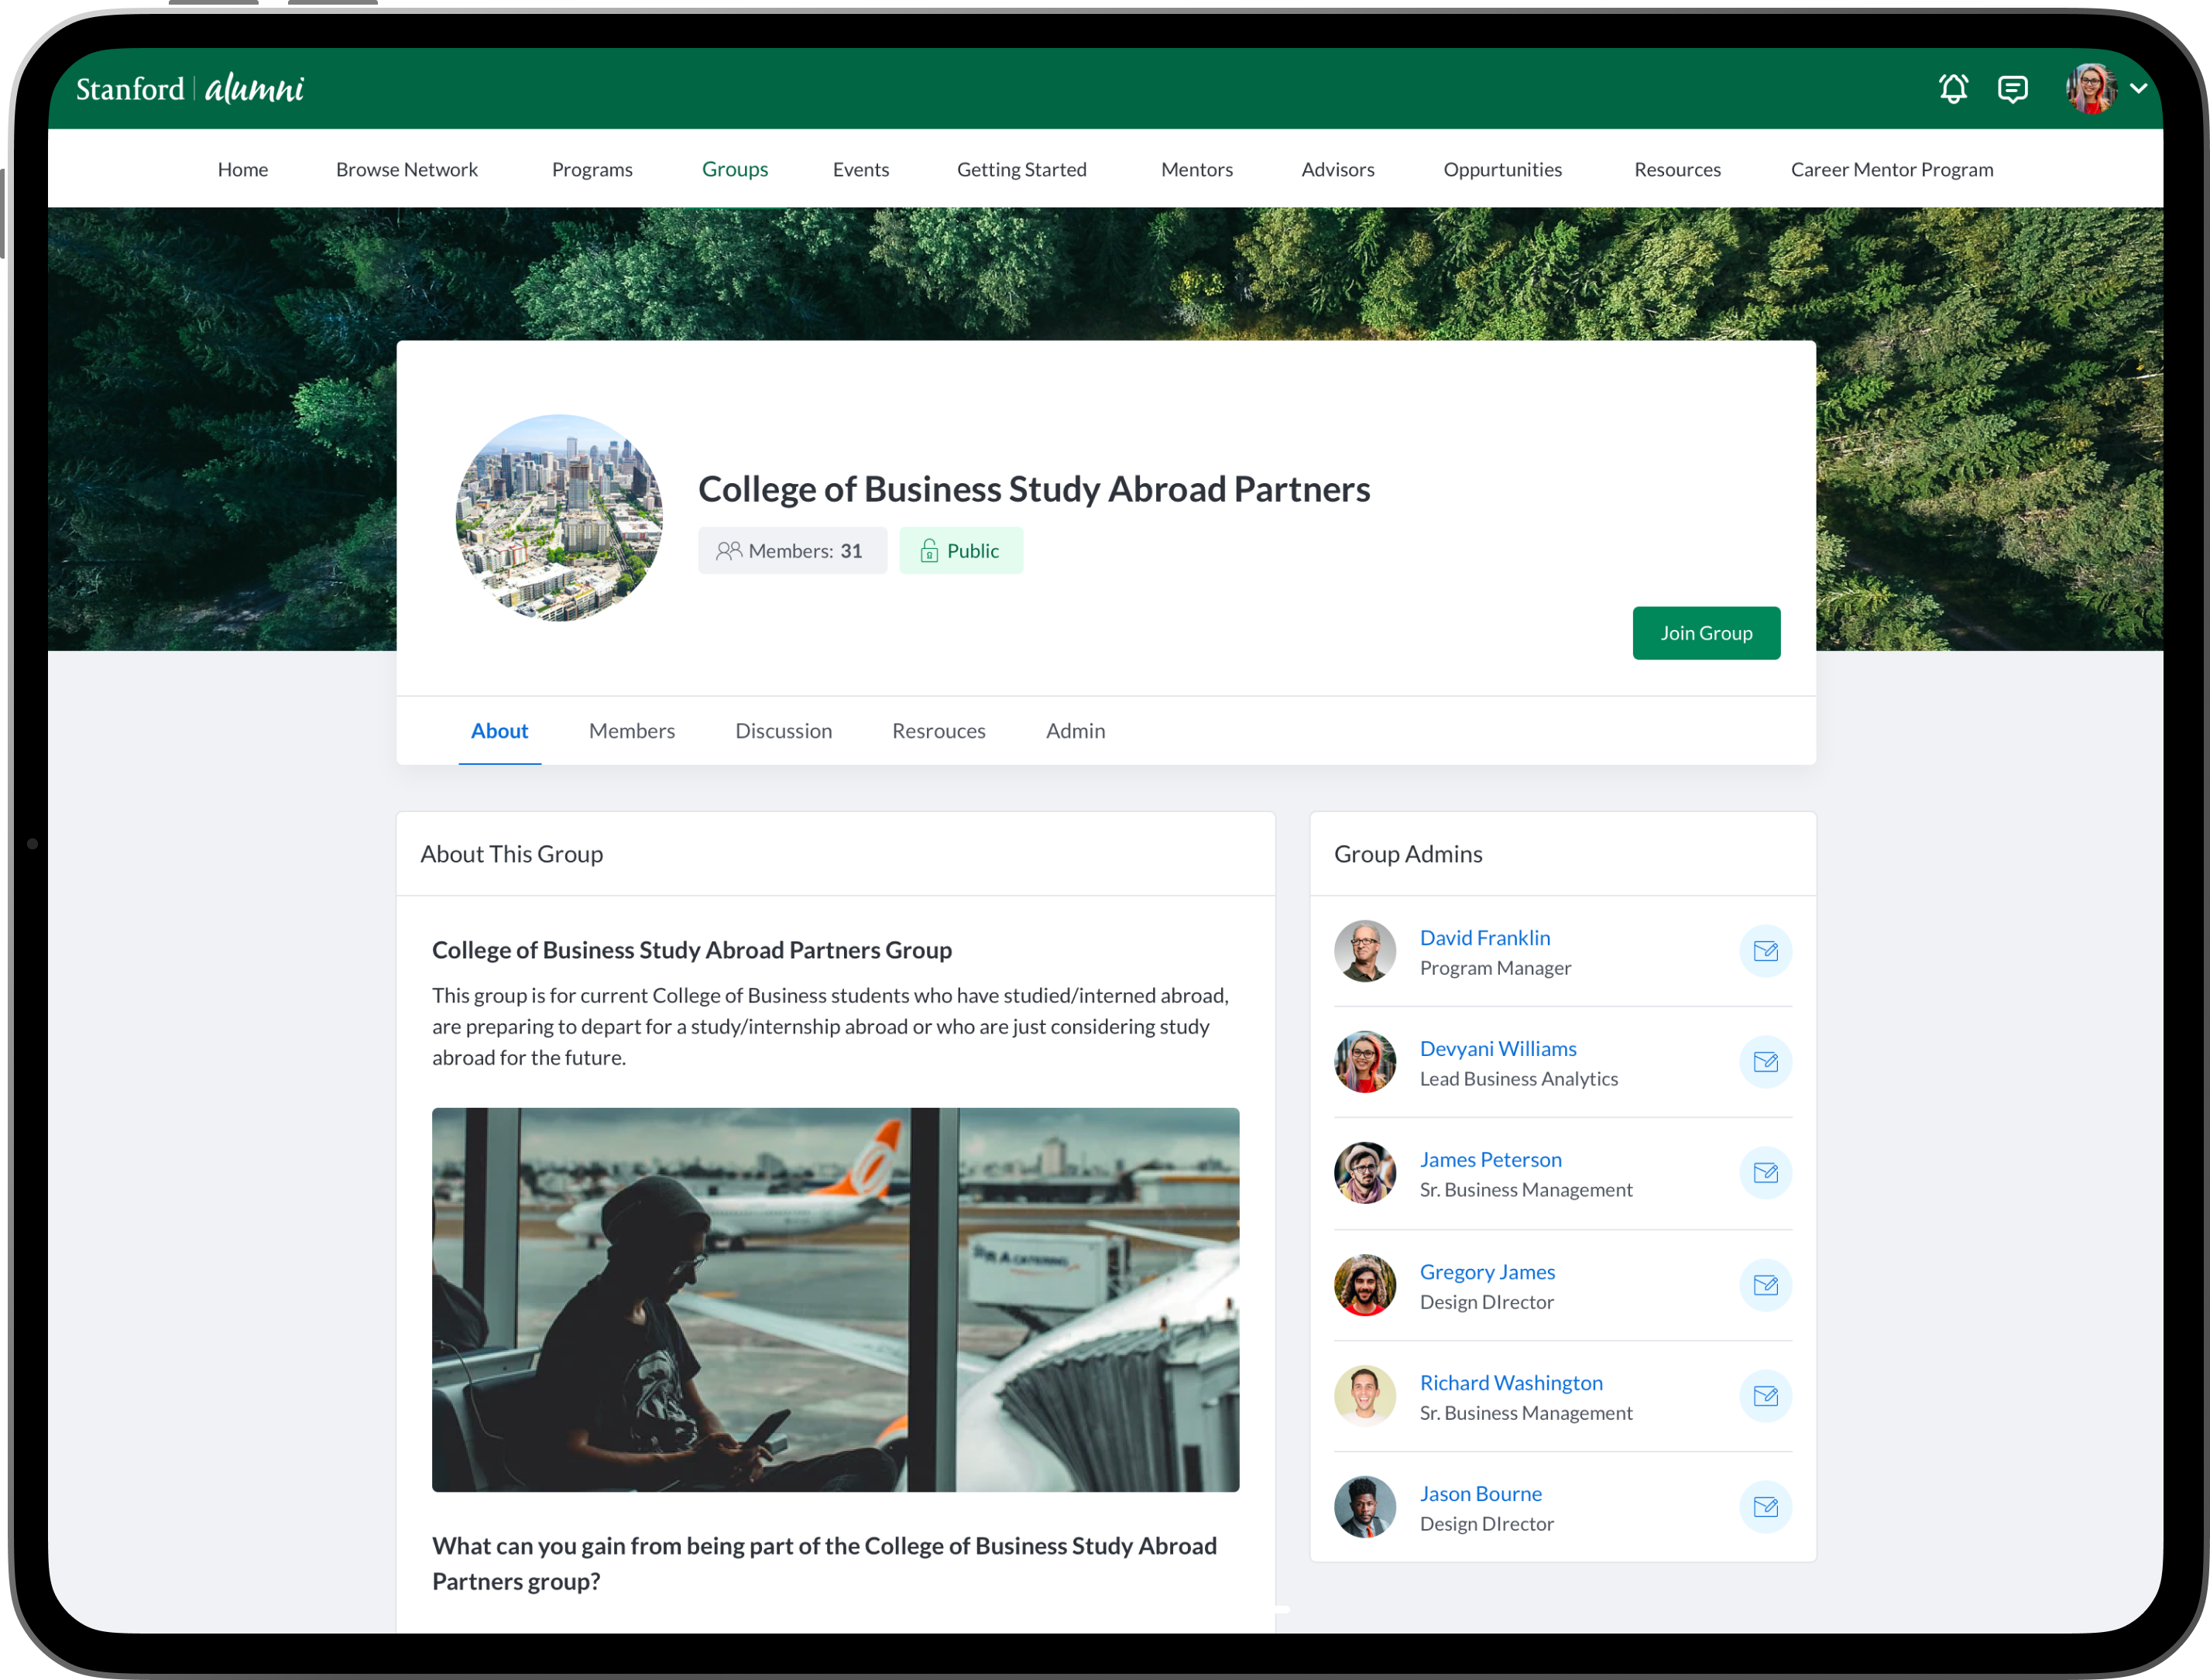Open the airport photo in About section
Screen dimensions: 2210x1680
[835, 1299]
